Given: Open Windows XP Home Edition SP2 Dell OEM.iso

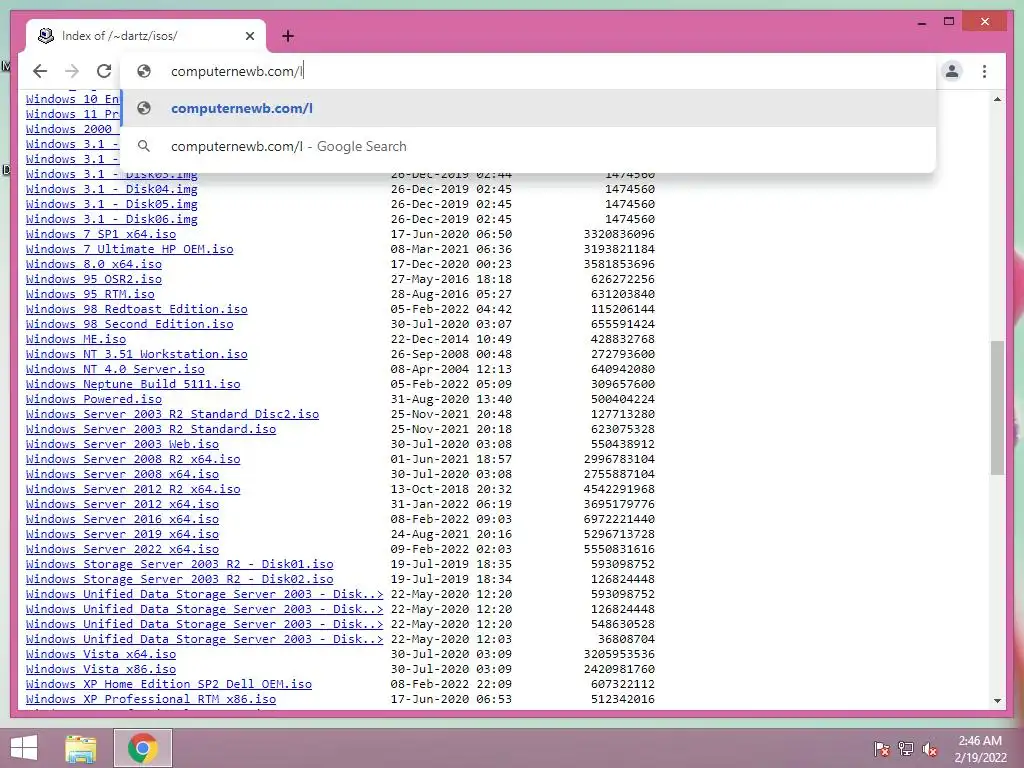Looking at the screenshot, I should click(168, 685).
